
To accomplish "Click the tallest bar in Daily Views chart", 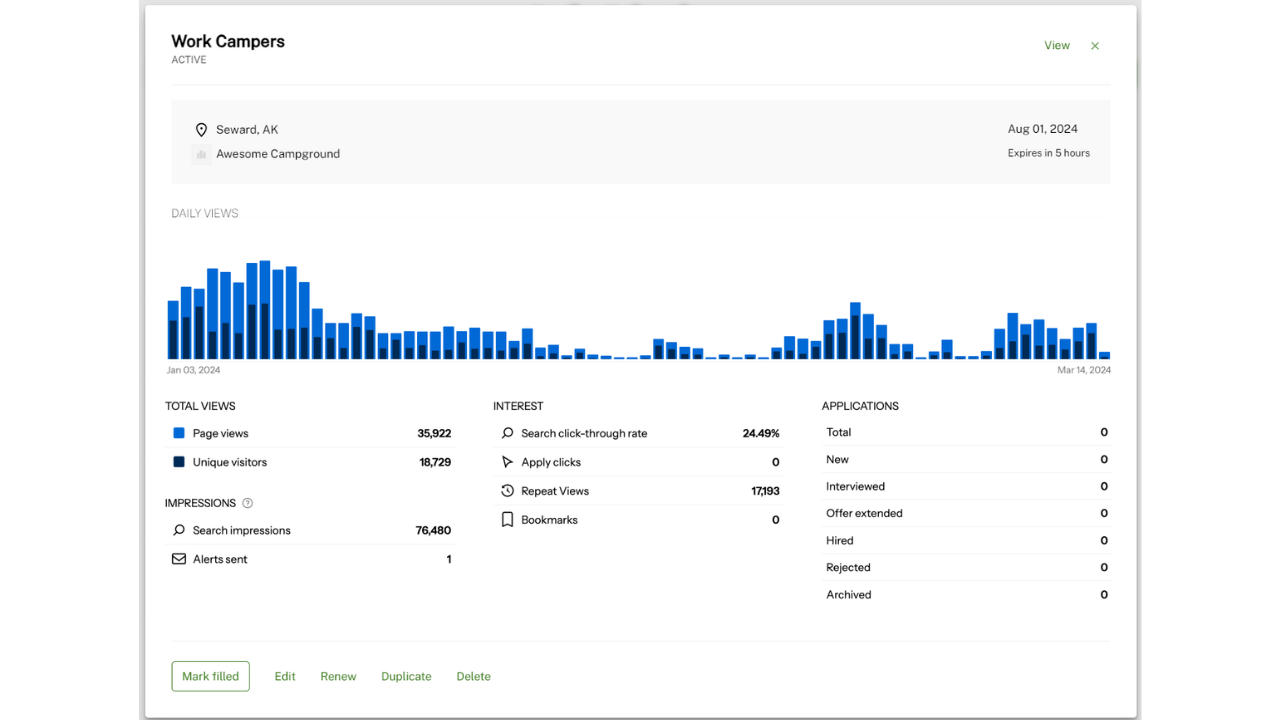I will tap(264, 300).
